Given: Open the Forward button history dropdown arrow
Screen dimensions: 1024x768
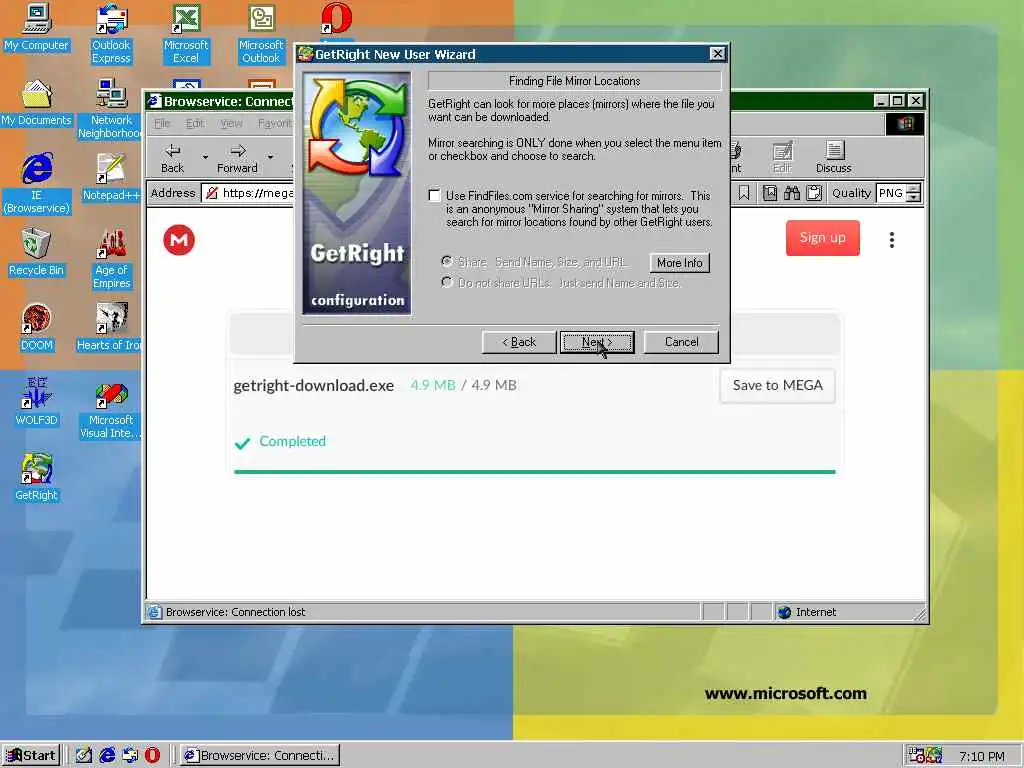Looking at the screenshot, I should click(270, 157).
